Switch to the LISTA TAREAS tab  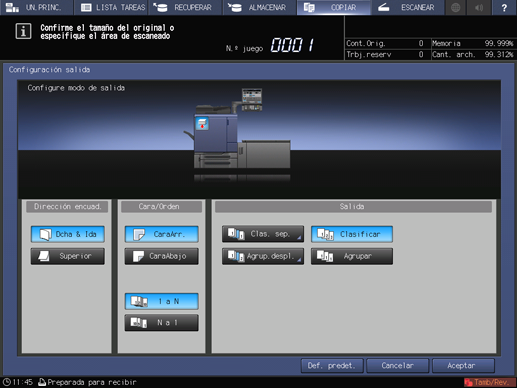(111, 7)
